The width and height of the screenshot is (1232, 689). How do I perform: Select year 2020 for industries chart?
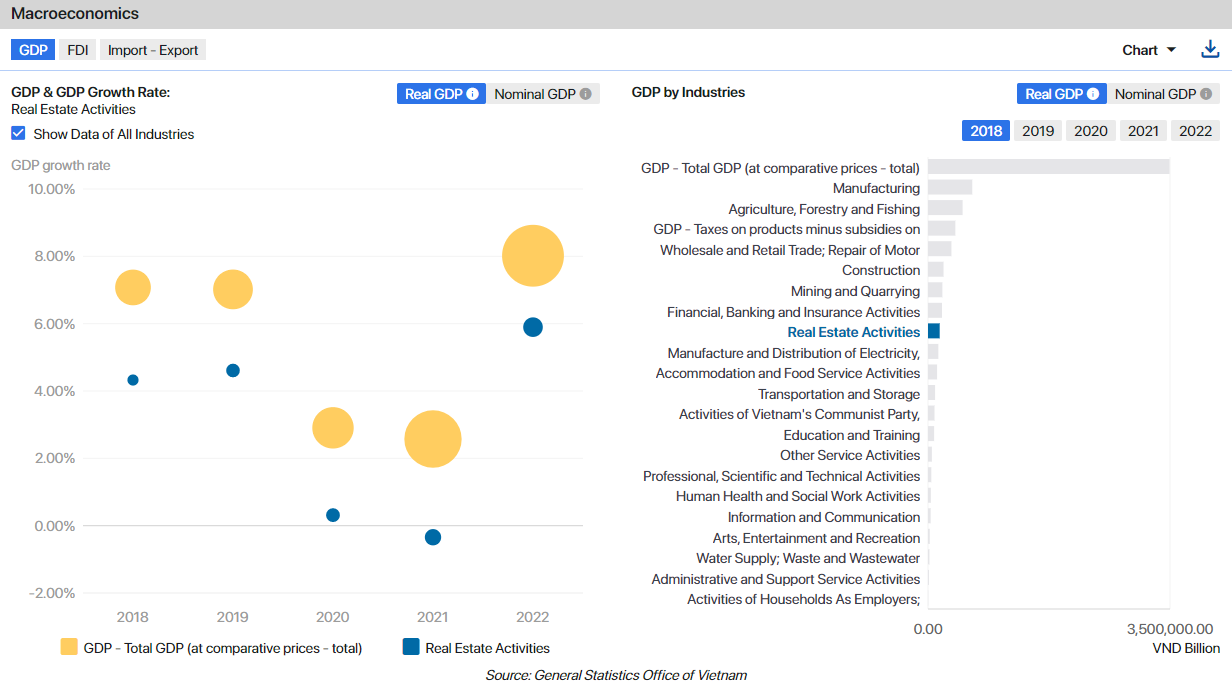pos(1090,131)
